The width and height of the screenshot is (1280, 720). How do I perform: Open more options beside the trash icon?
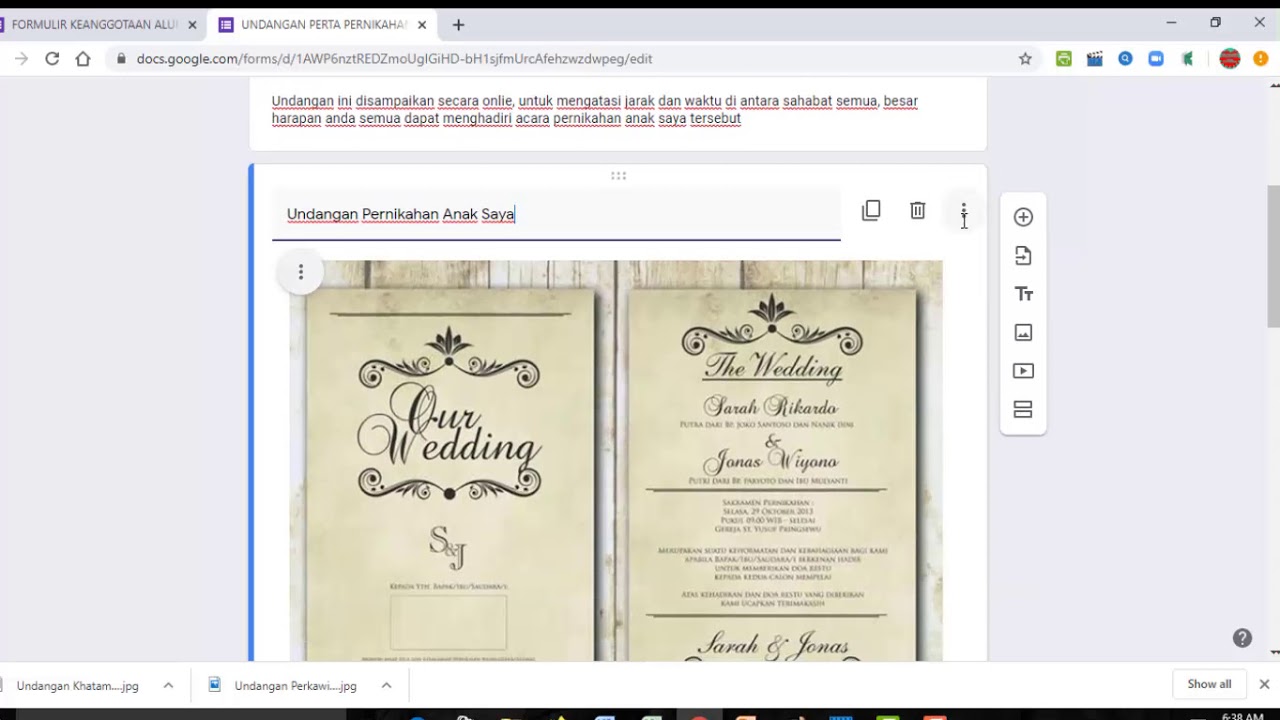pos(963,211)
